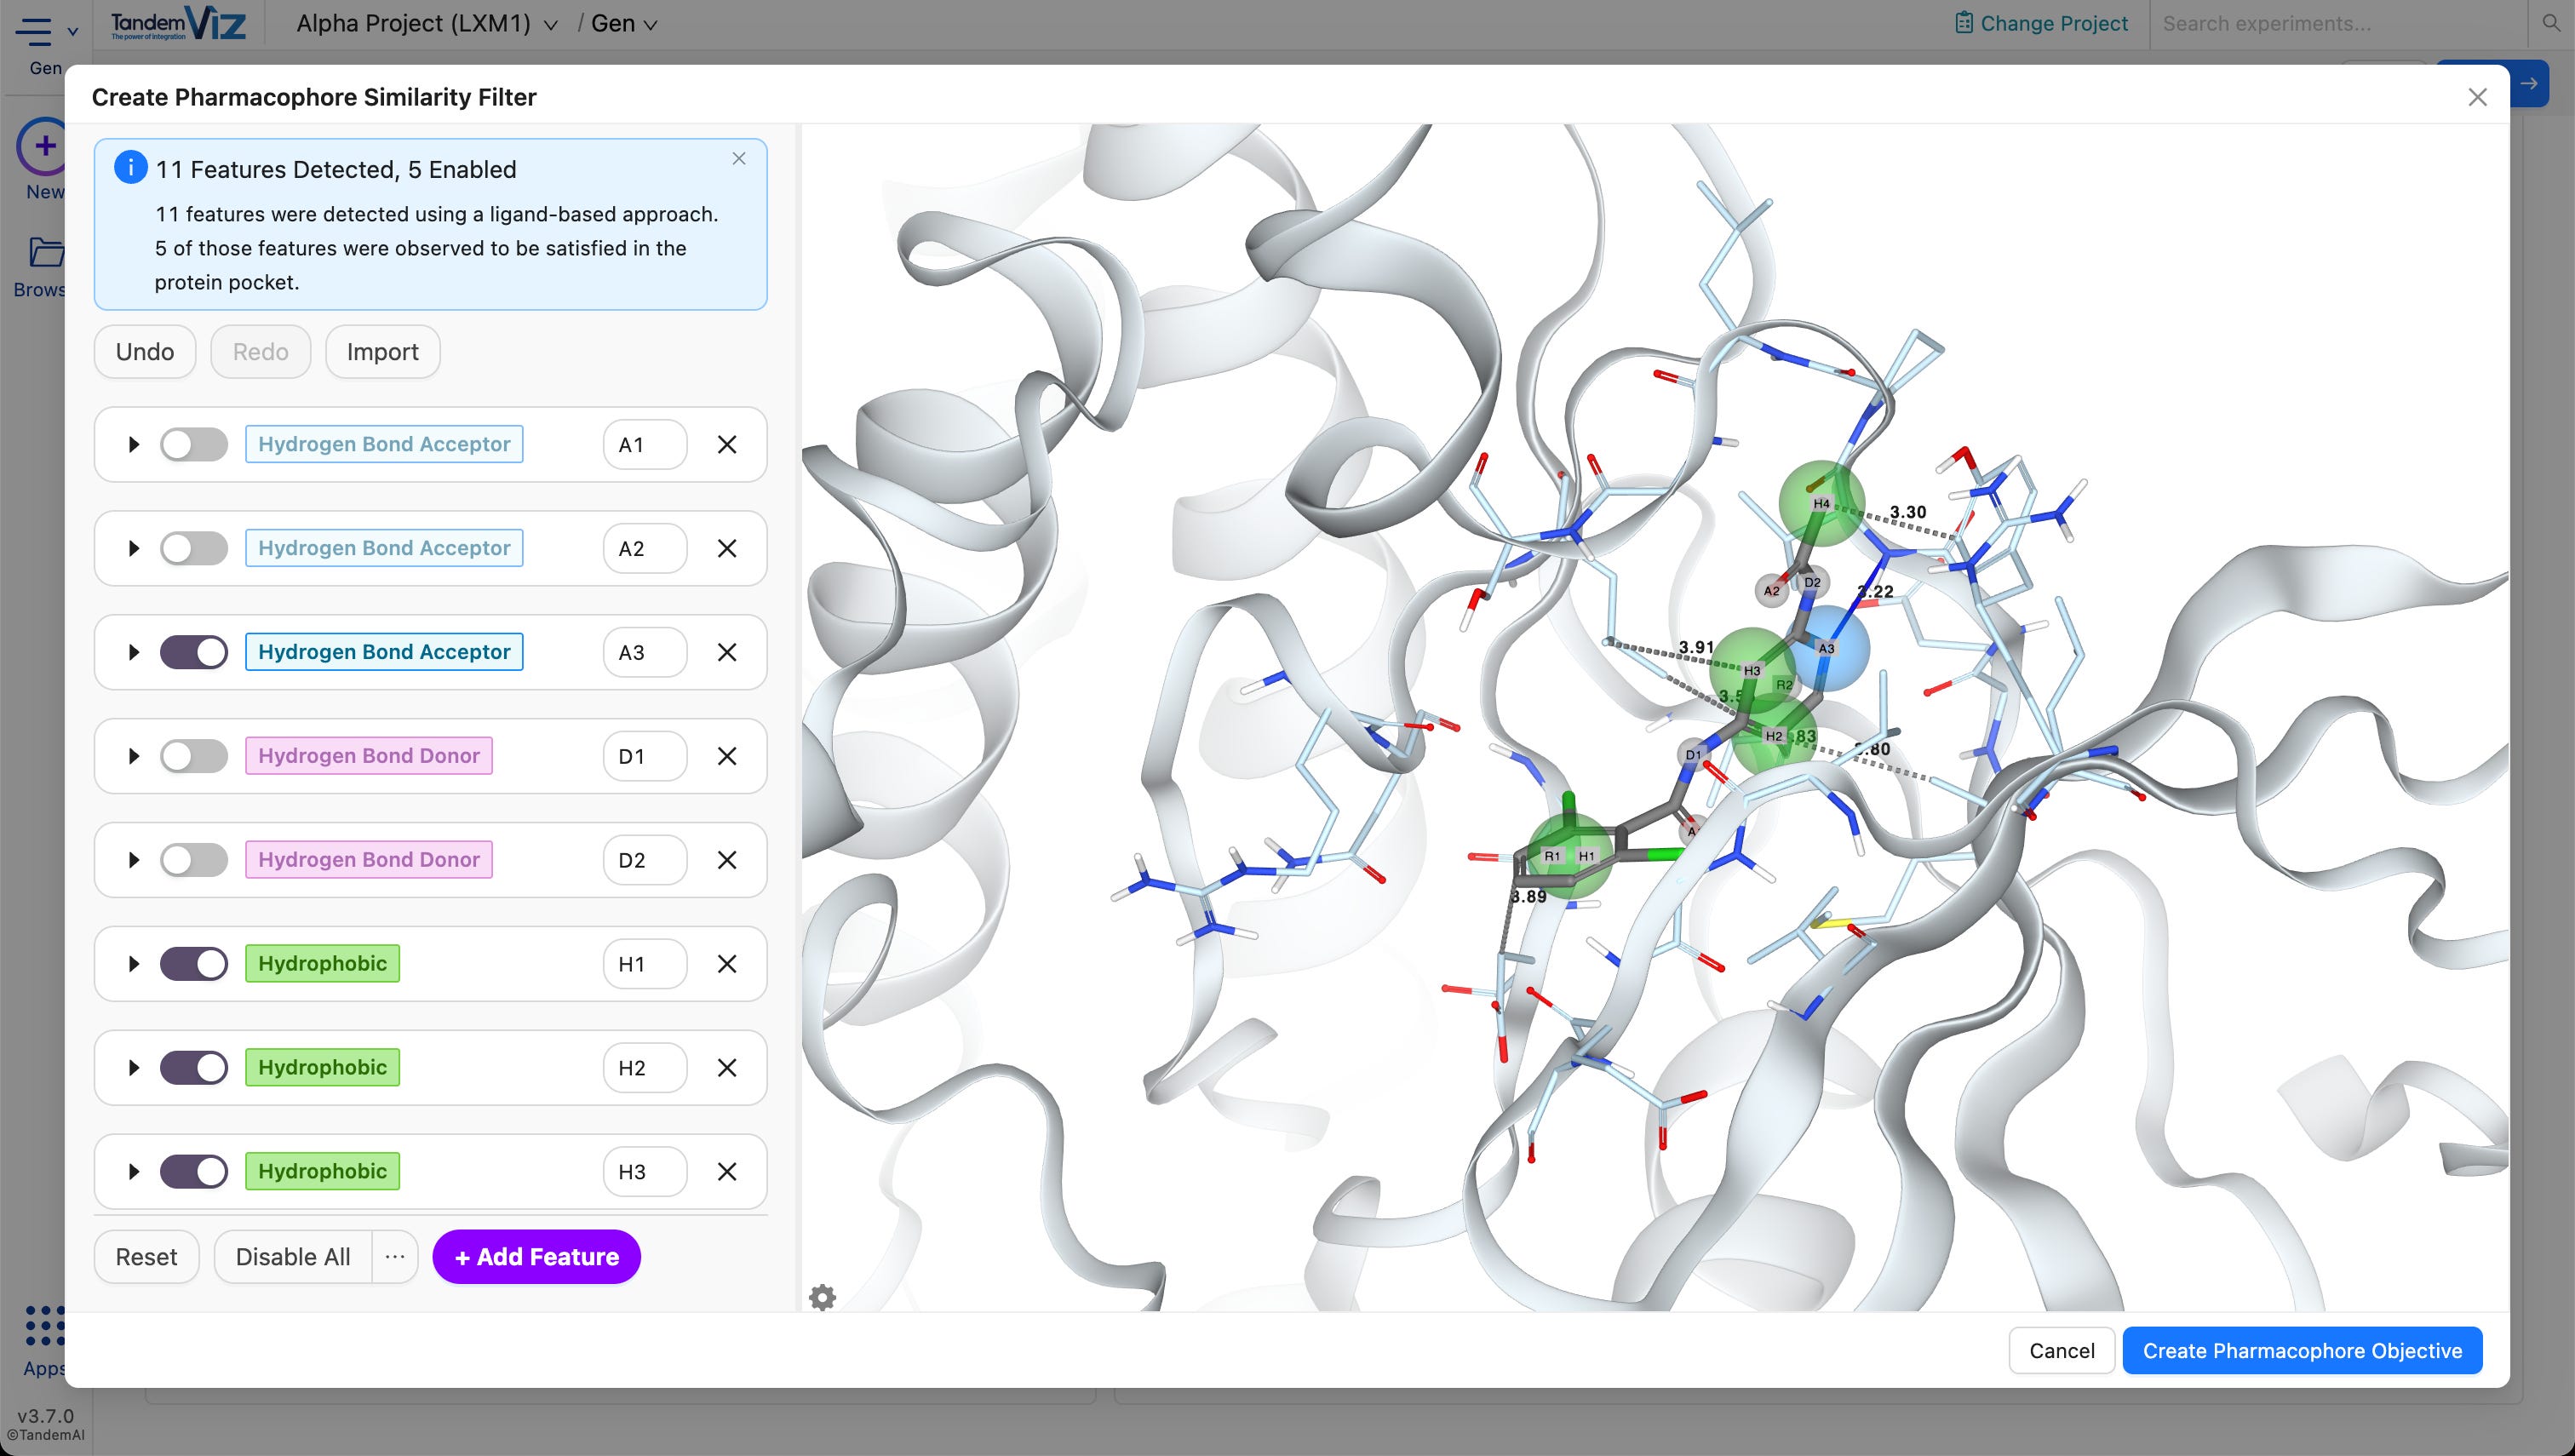
Task: Remove the A1 feature with X icon
Action: (x=727, y=444)
